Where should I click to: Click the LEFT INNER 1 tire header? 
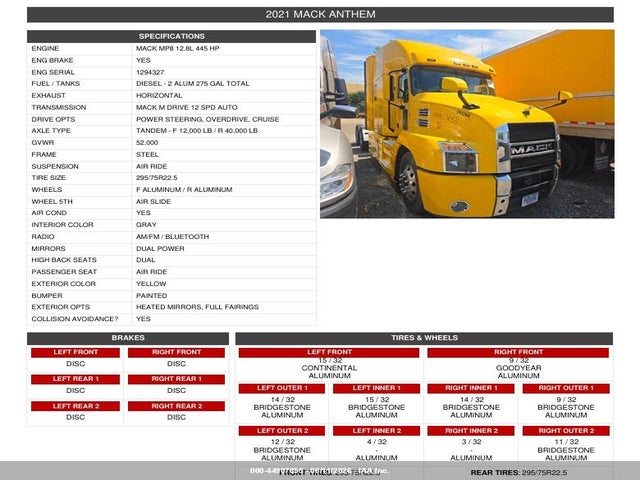[376, 388]
